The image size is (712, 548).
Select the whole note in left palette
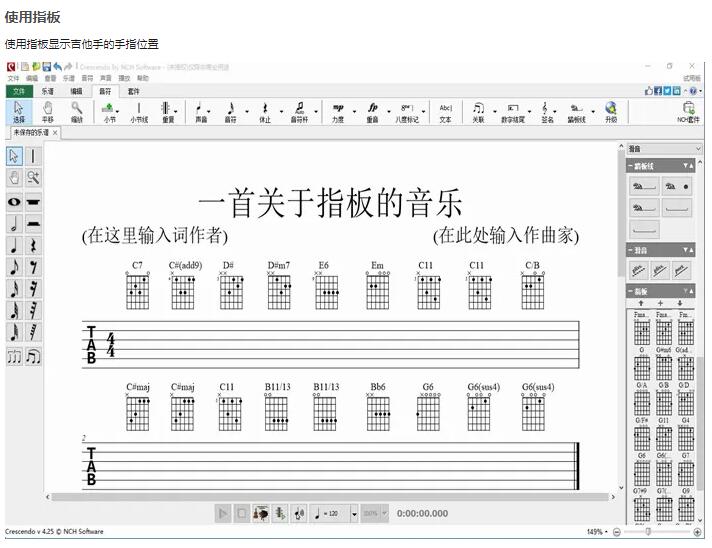click(14, 201)
